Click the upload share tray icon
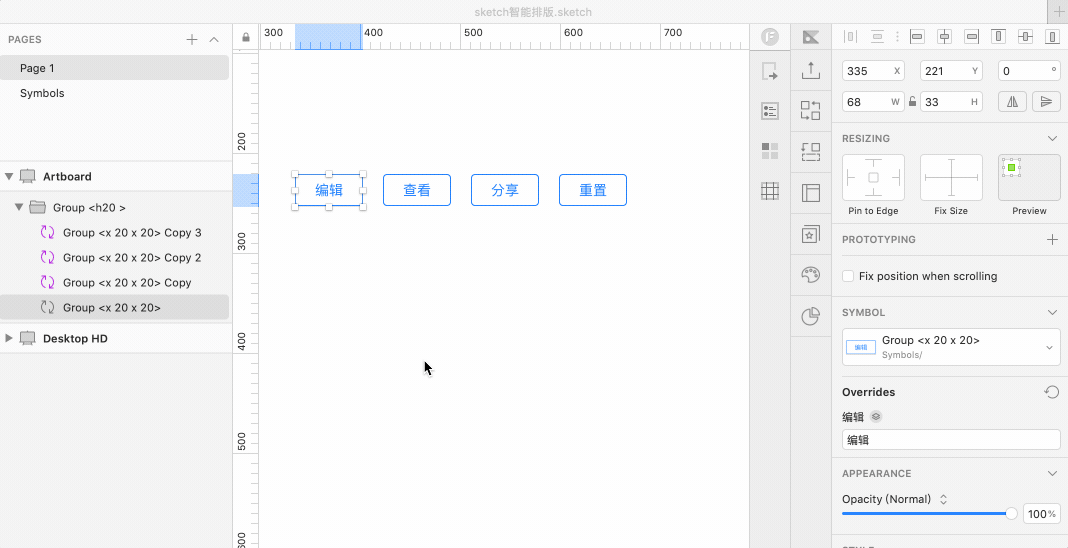The width and height of the screenshot is (1068, 548). [x=811, y=70]
